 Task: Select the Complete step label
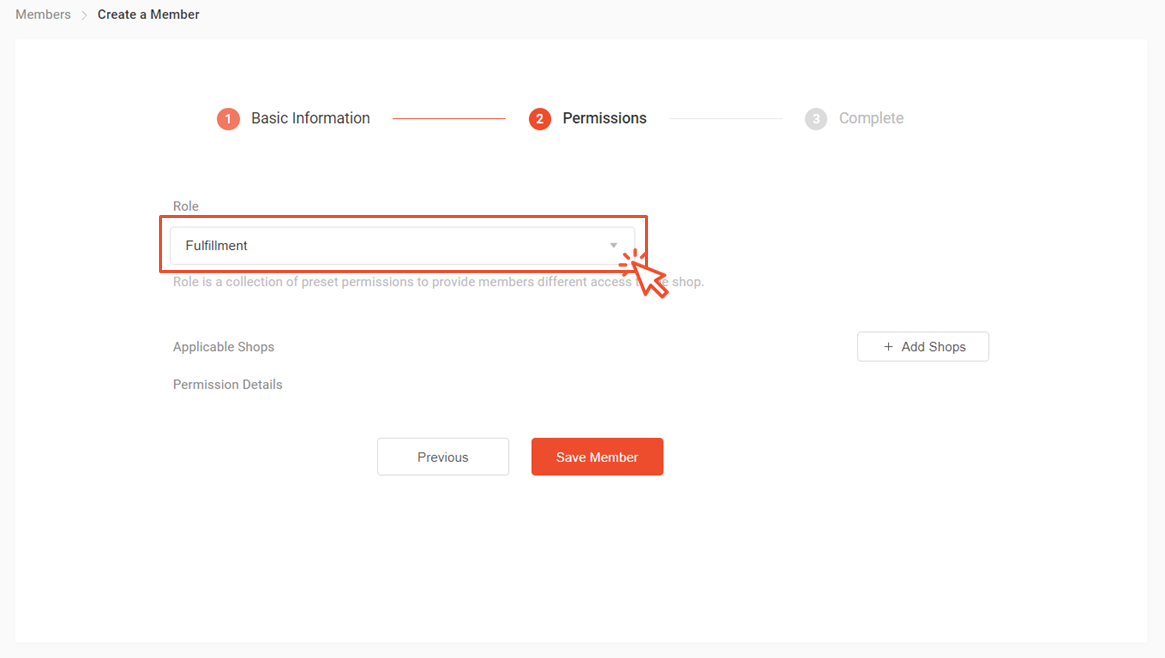[871, 118]
